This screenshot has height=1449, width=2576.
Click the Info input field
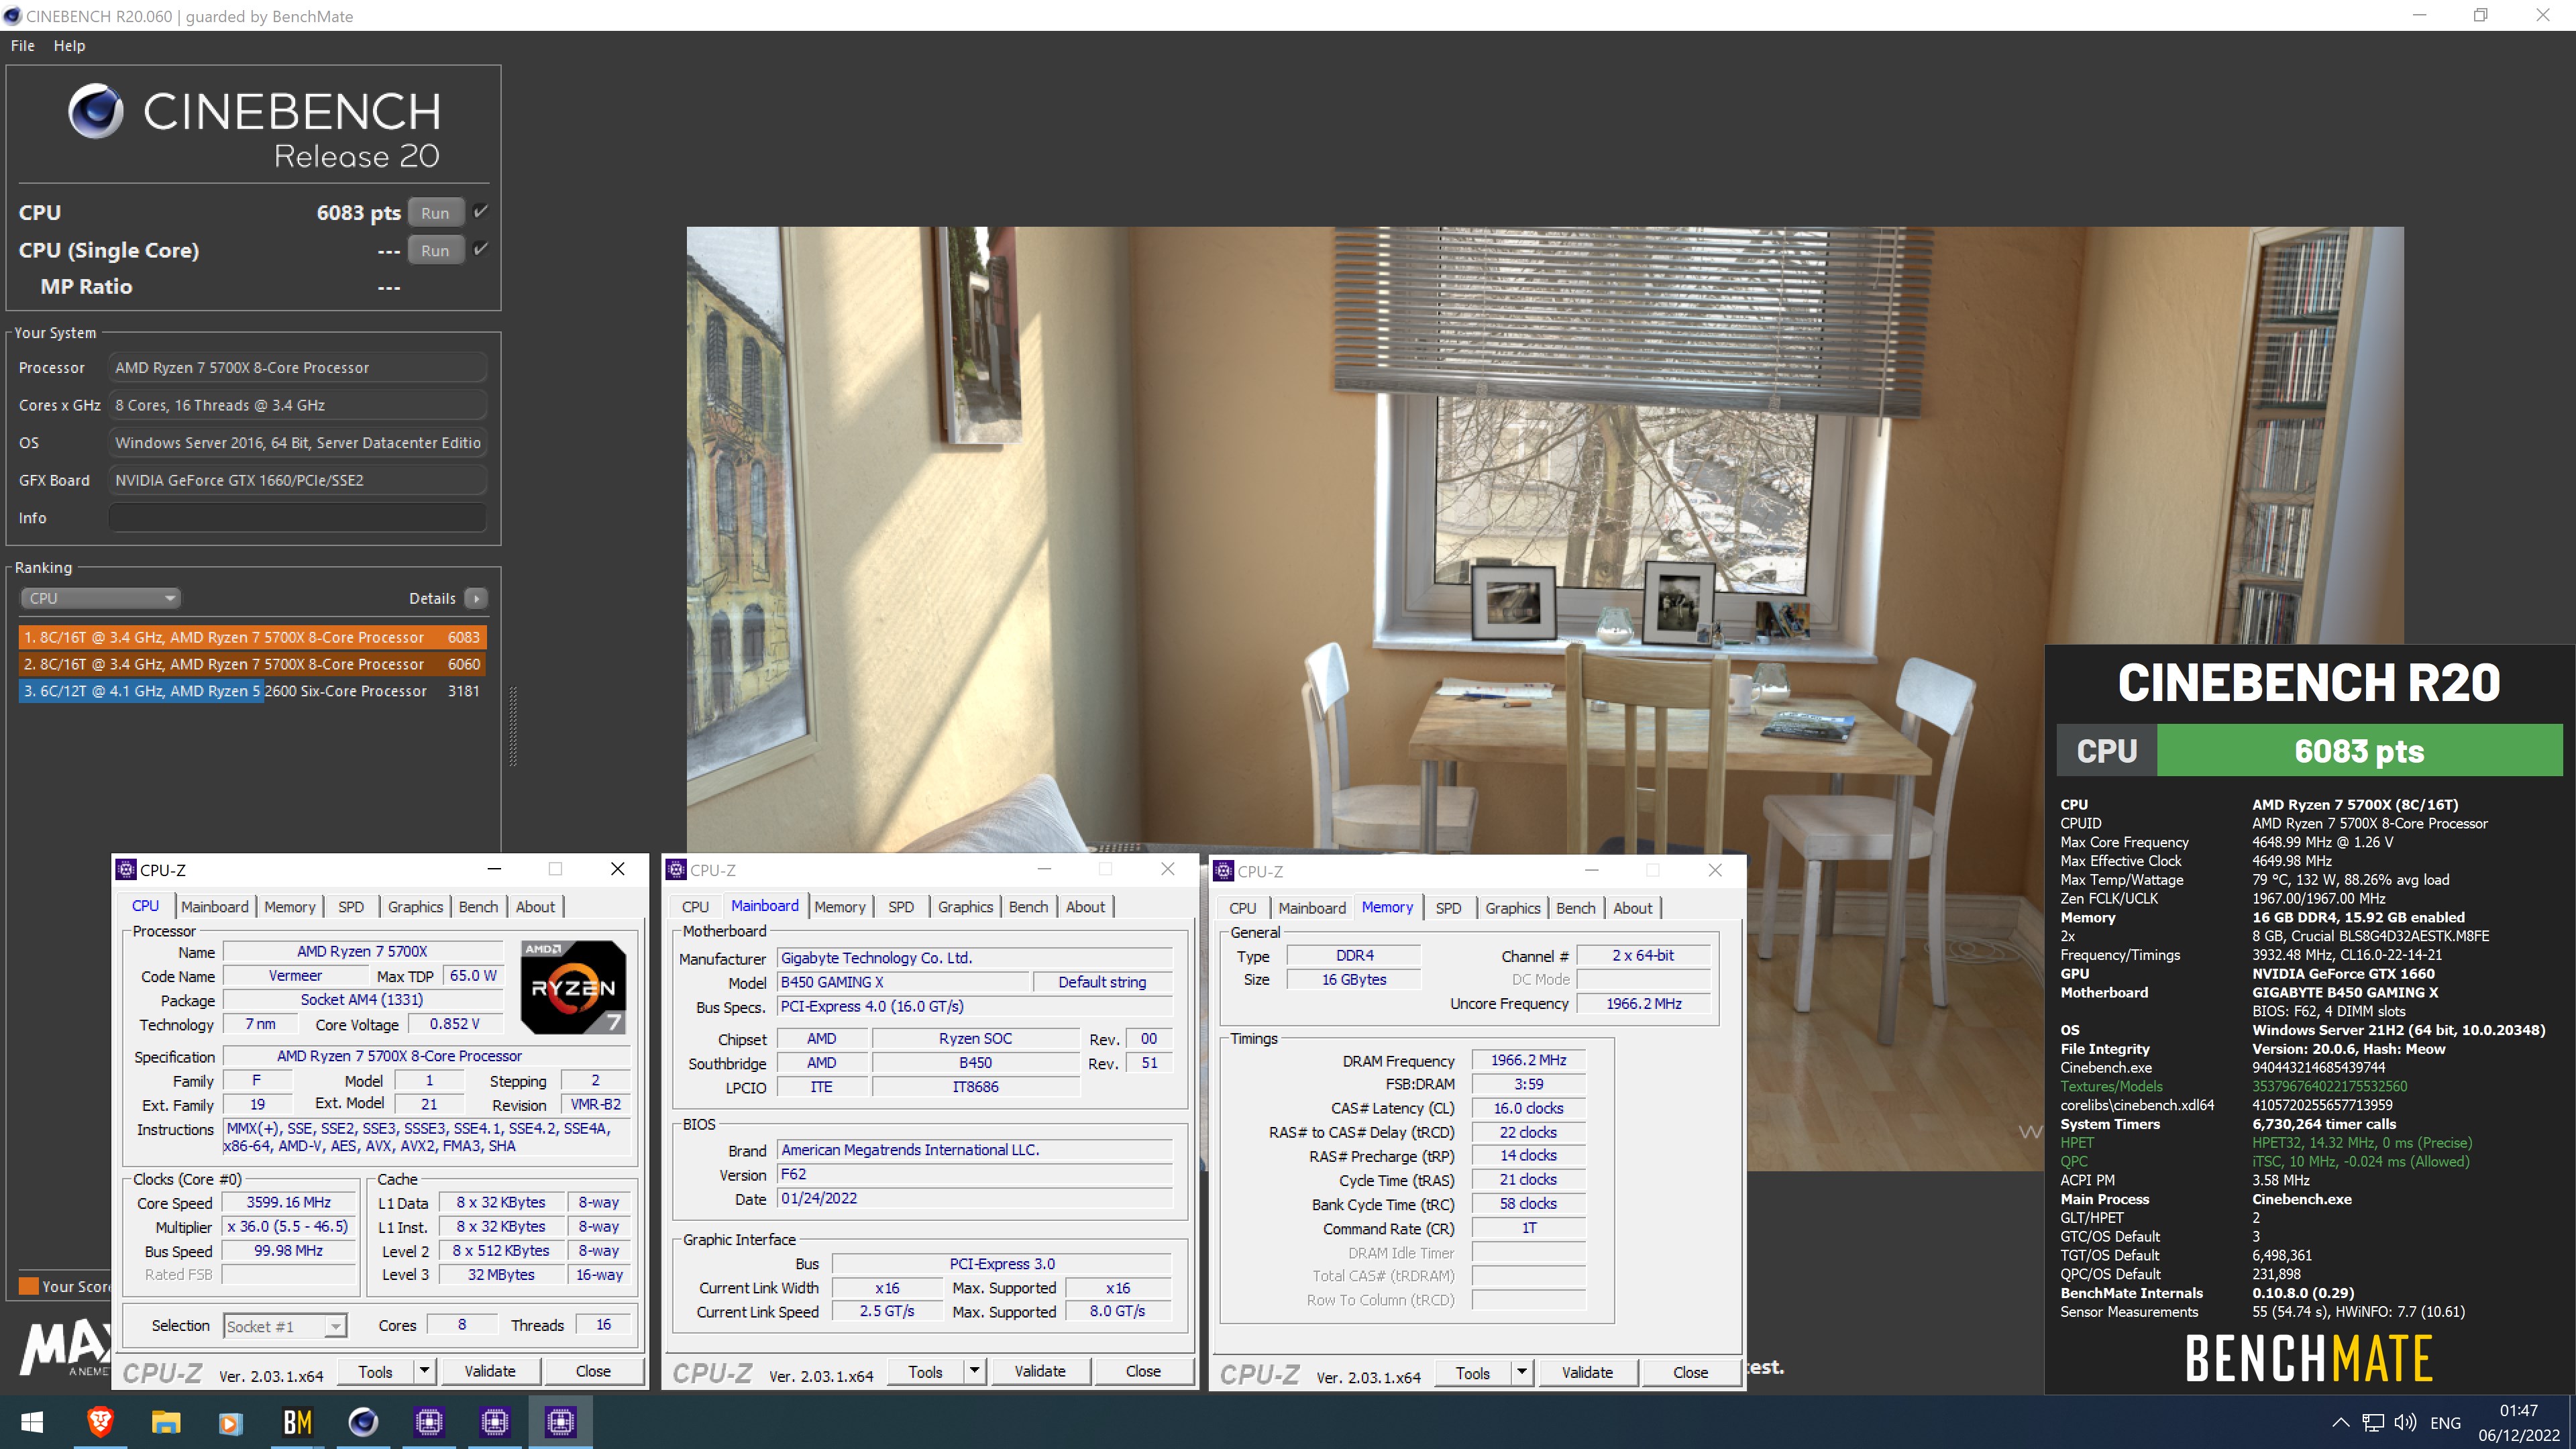pyautogui.click(x=297, y=517)
